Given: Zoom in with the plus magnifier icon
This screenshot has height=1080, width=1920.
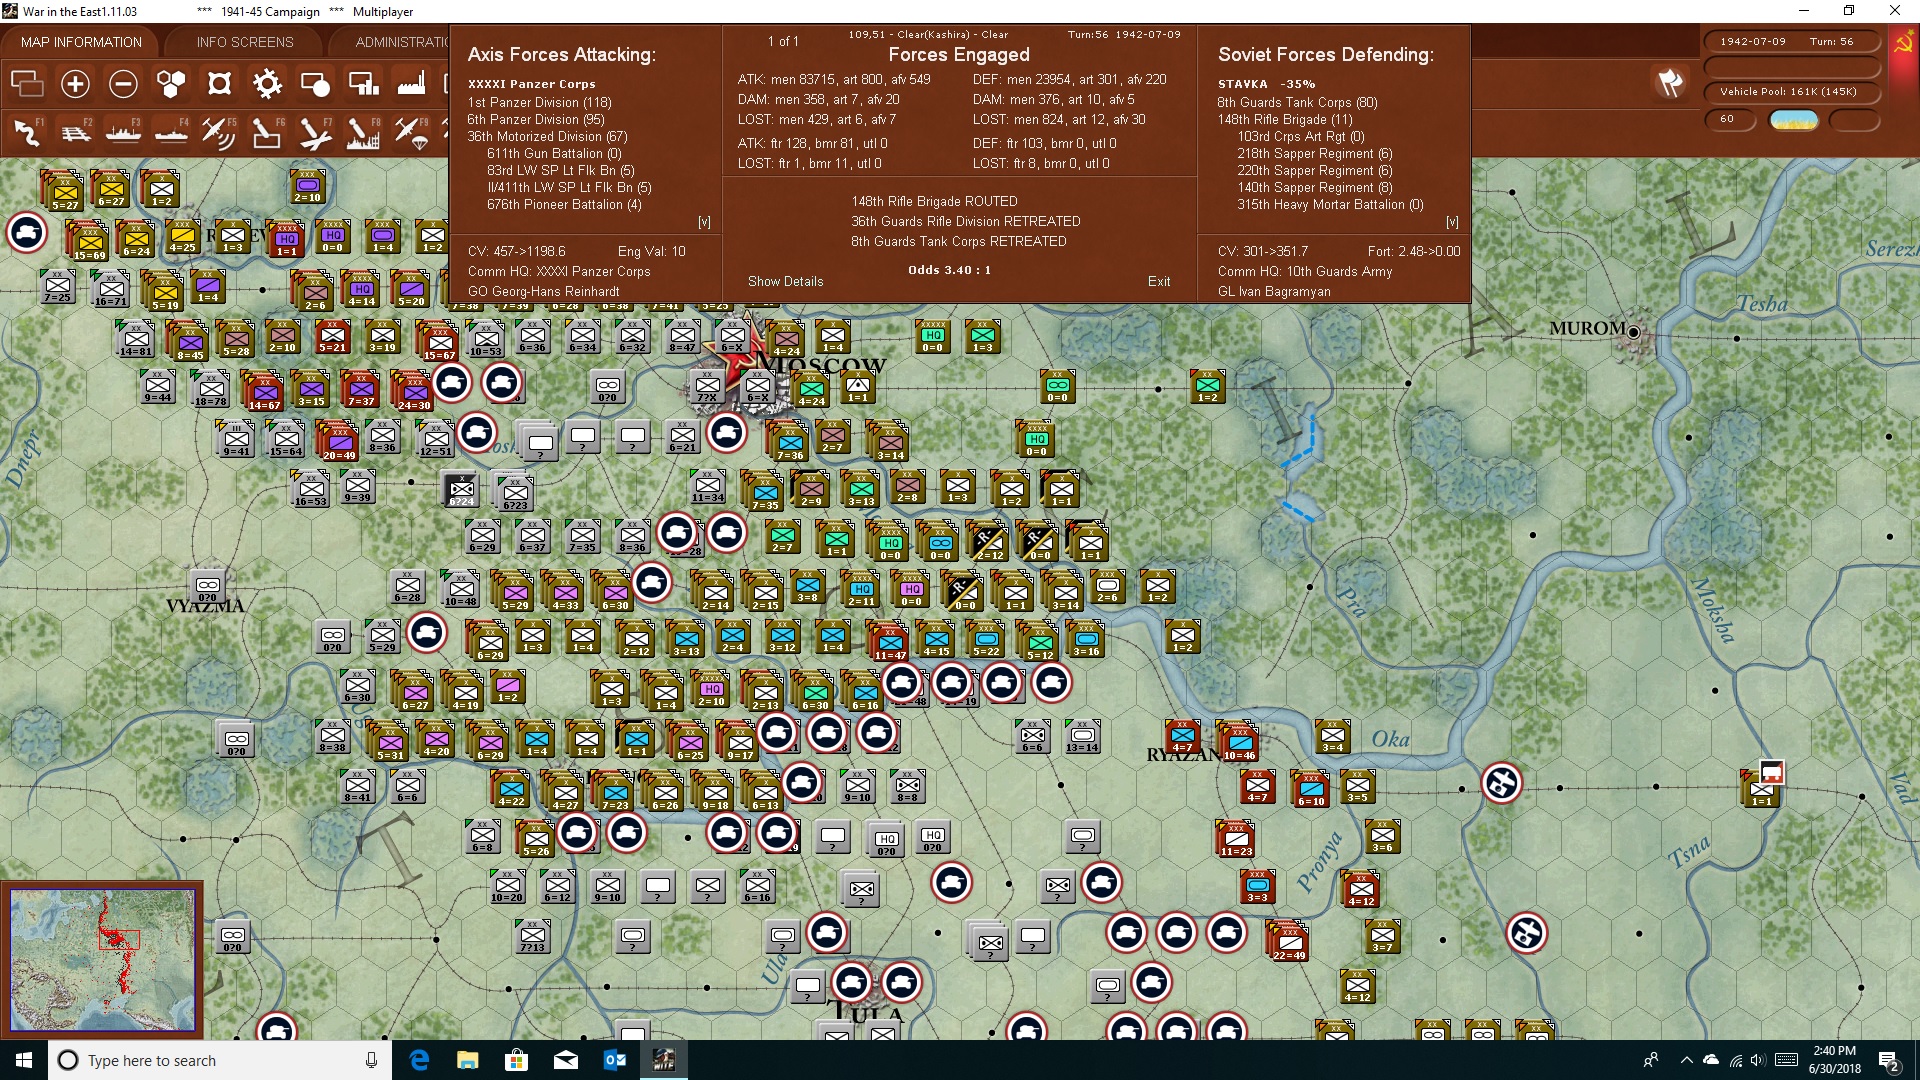Looking at the screenshot, I should pyautogui.click(x=75, y=84).
